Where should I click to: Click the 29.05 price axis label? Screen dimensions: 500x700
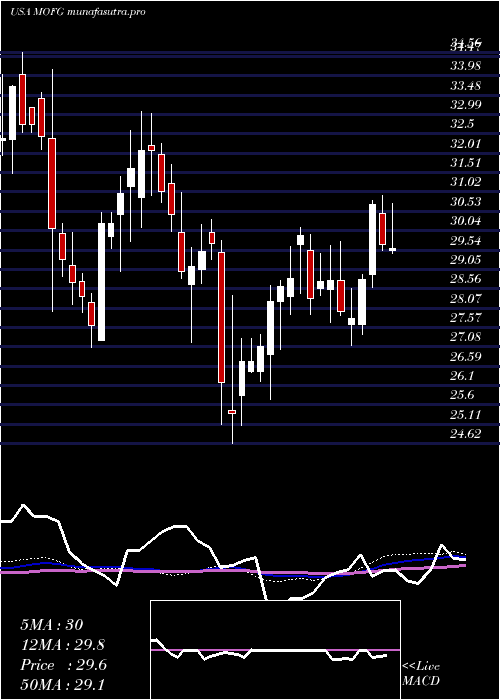pyautogui.click(x=466, y=260)
